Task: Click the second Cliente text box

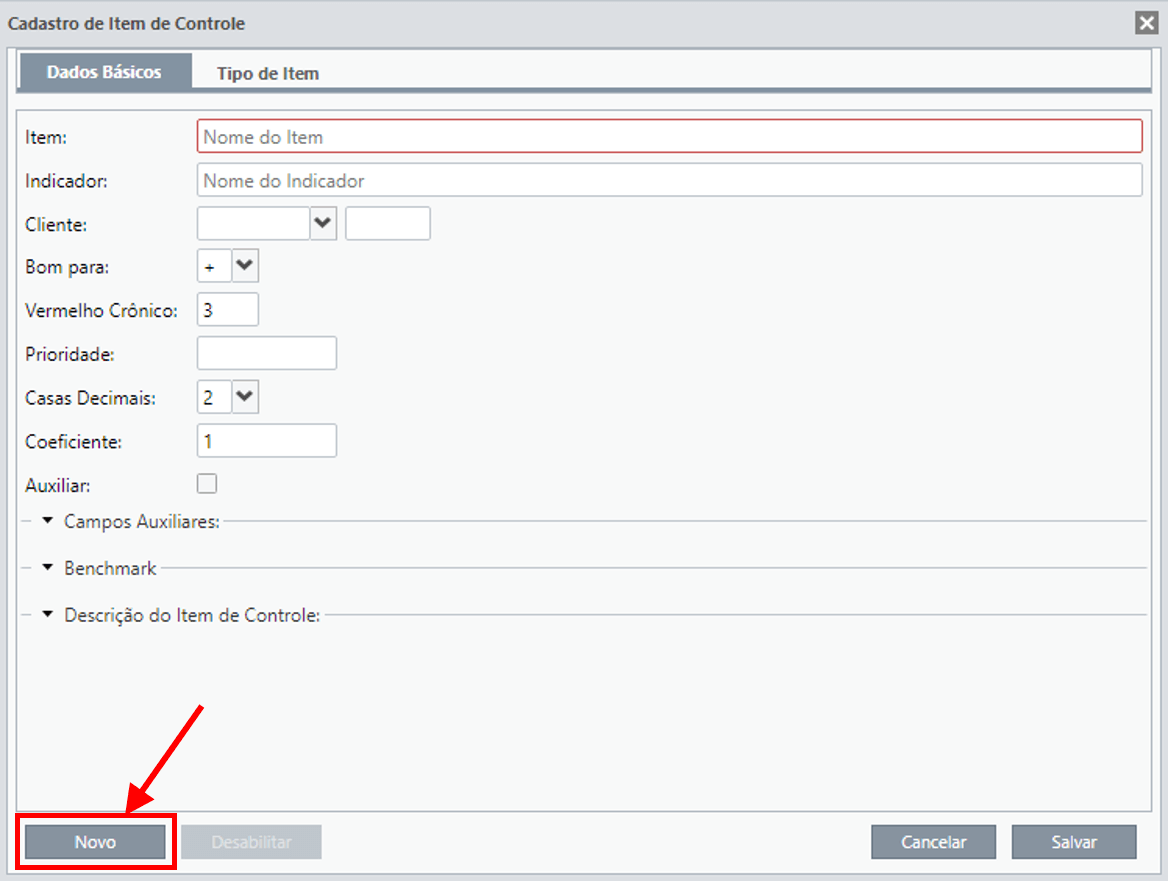Action: (x=387, y=223)
